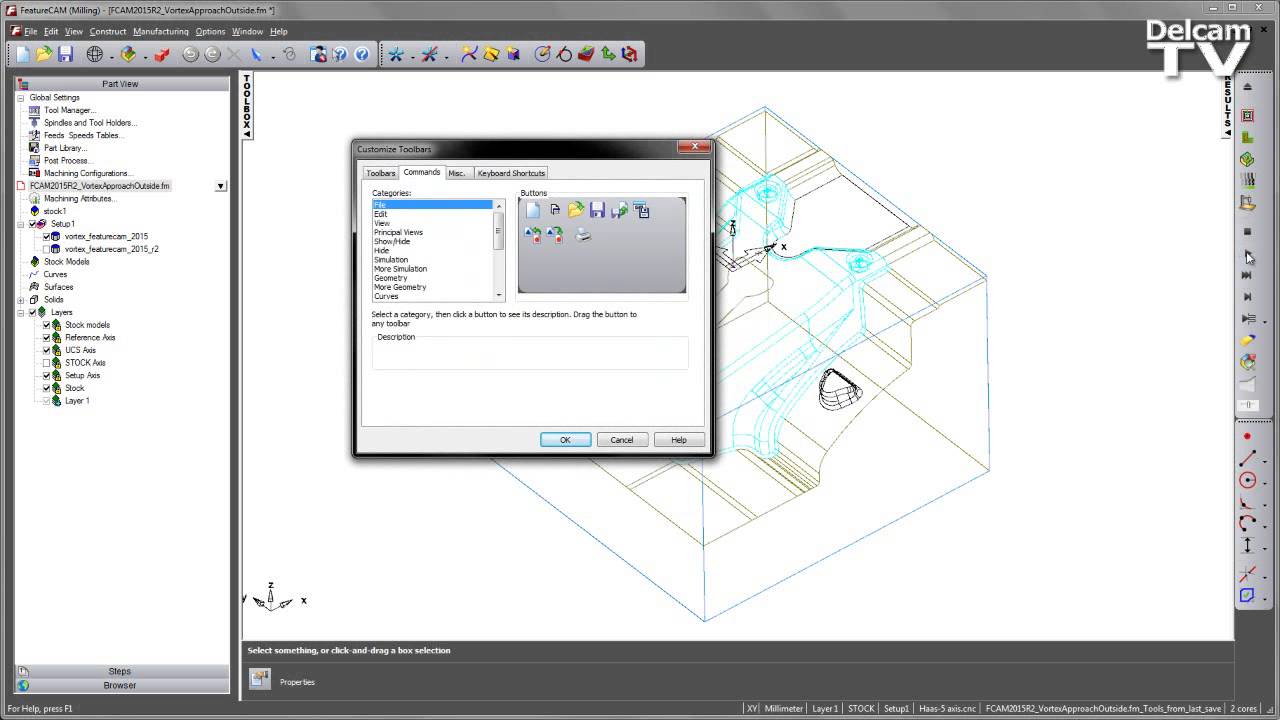Open the Options menu
This screenshot has width=1280, height=720.
click(210, 31)
